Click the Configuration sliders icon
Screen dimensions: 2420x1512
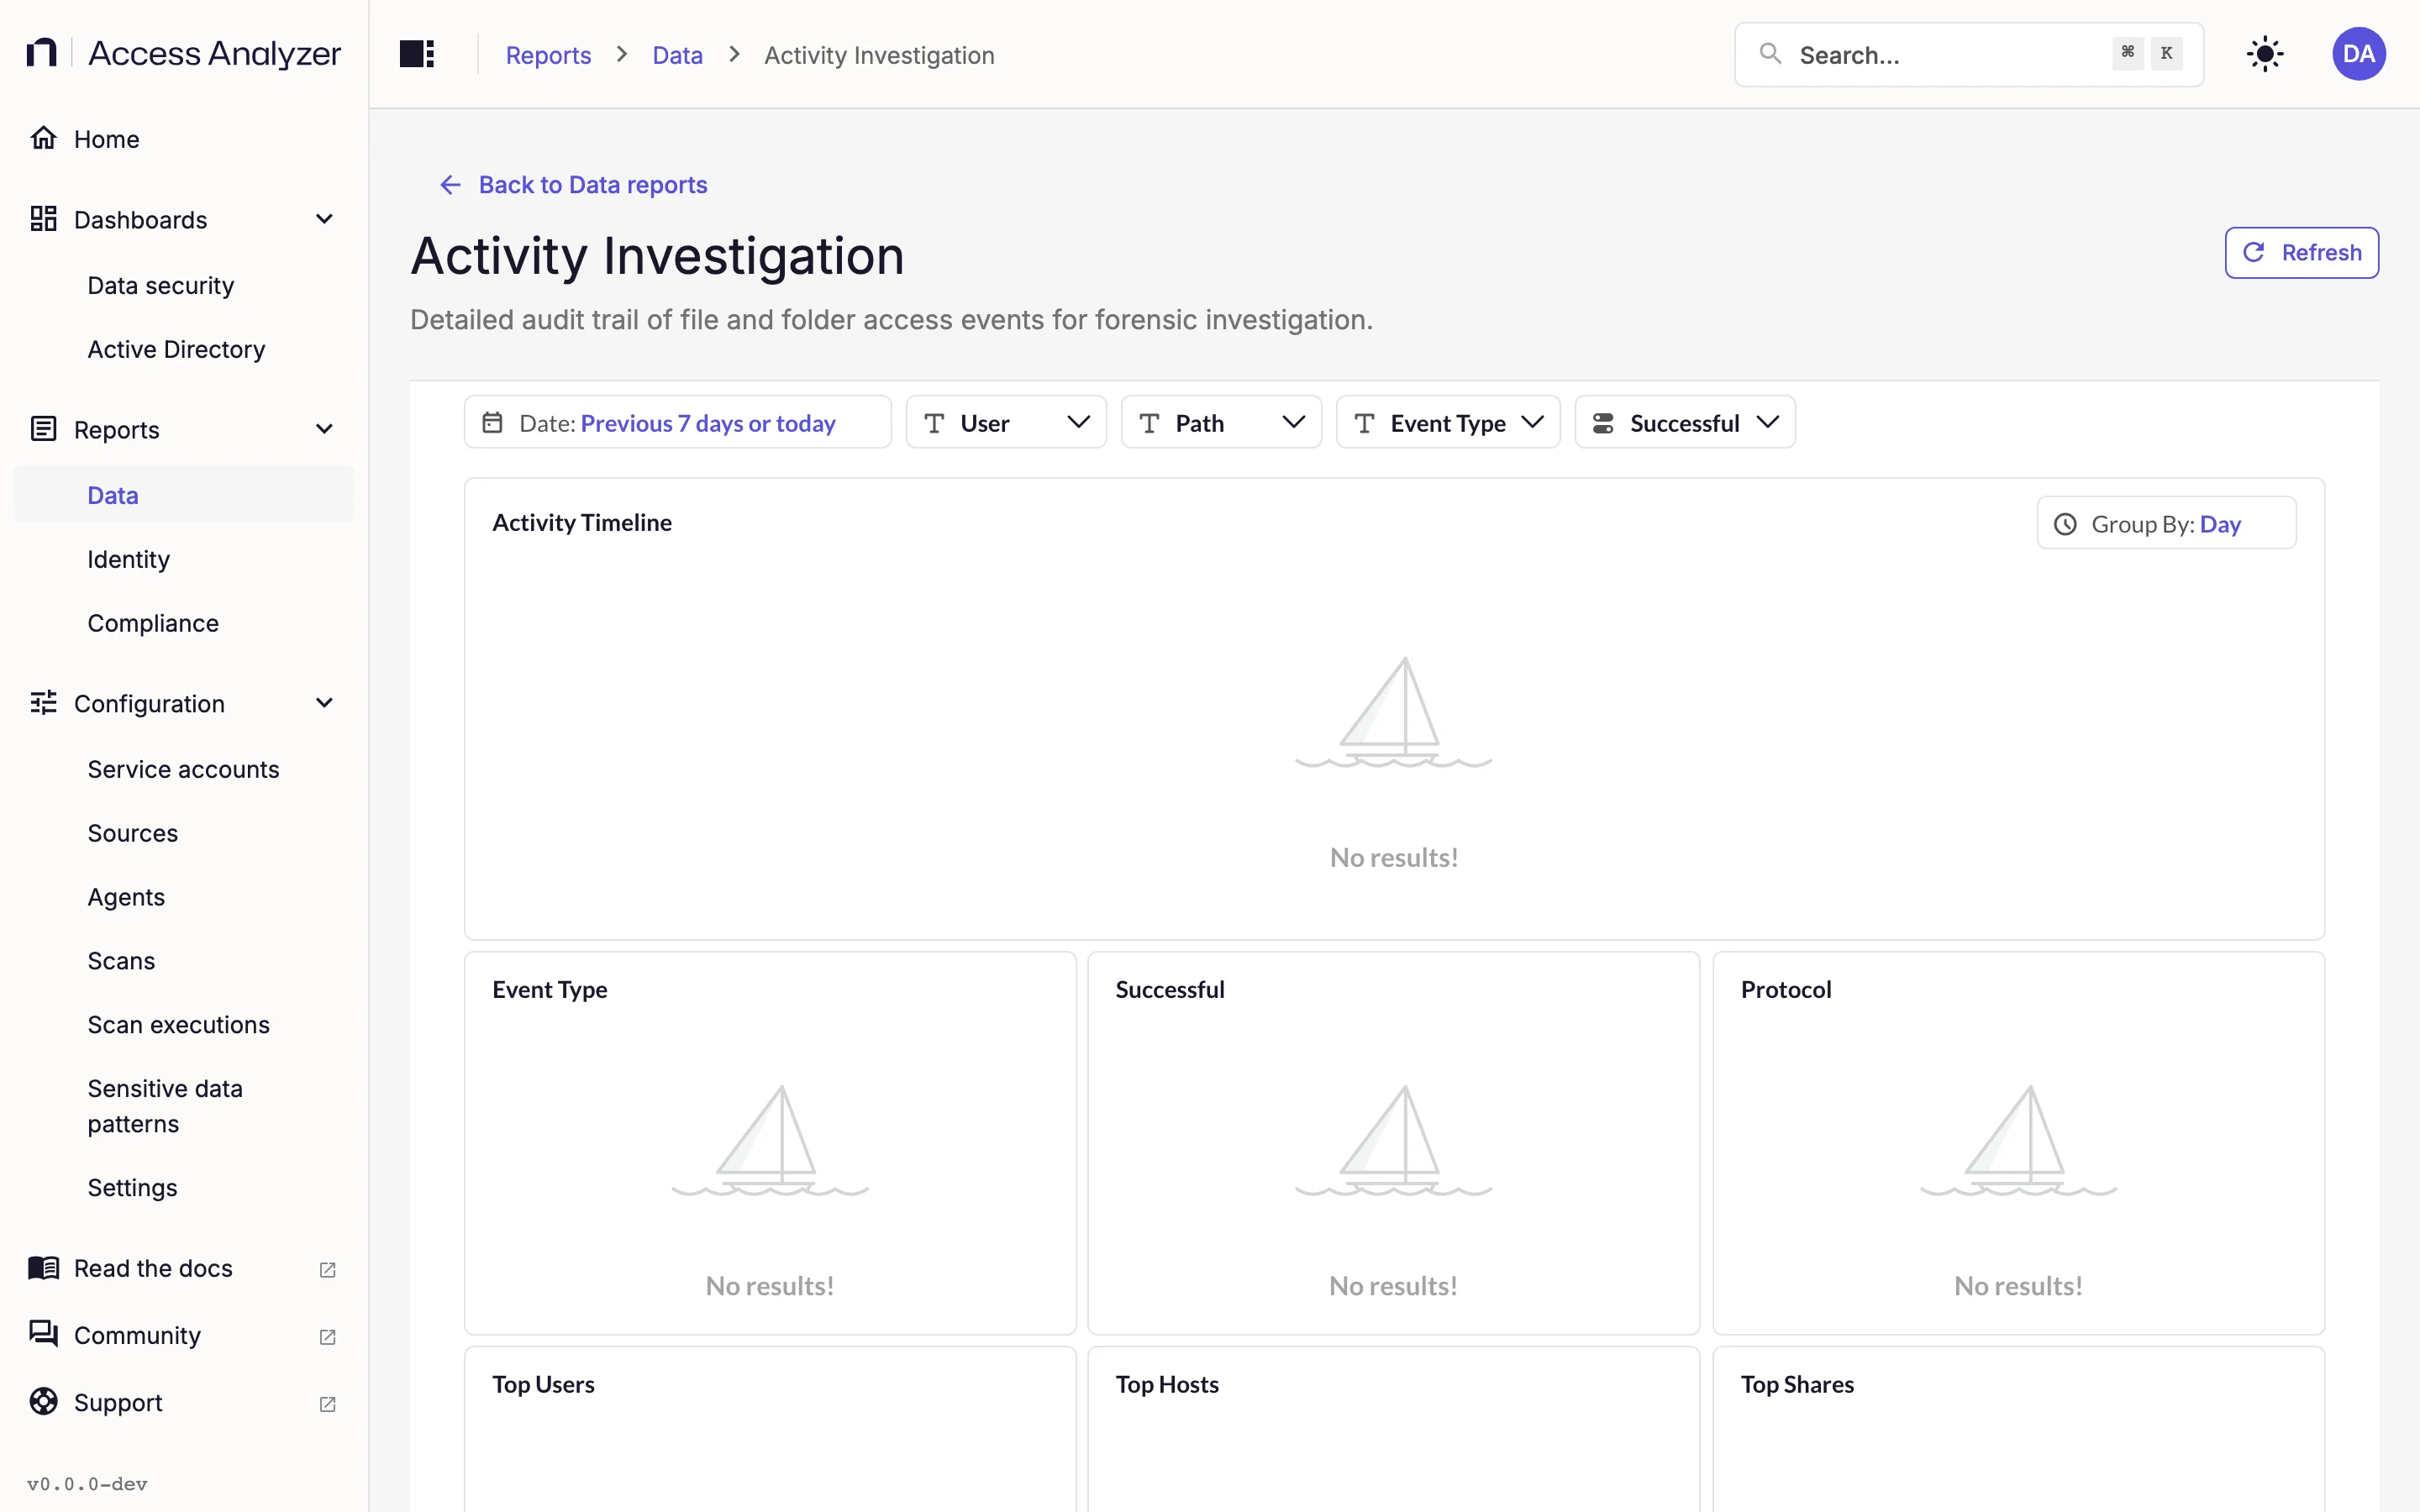43,703
